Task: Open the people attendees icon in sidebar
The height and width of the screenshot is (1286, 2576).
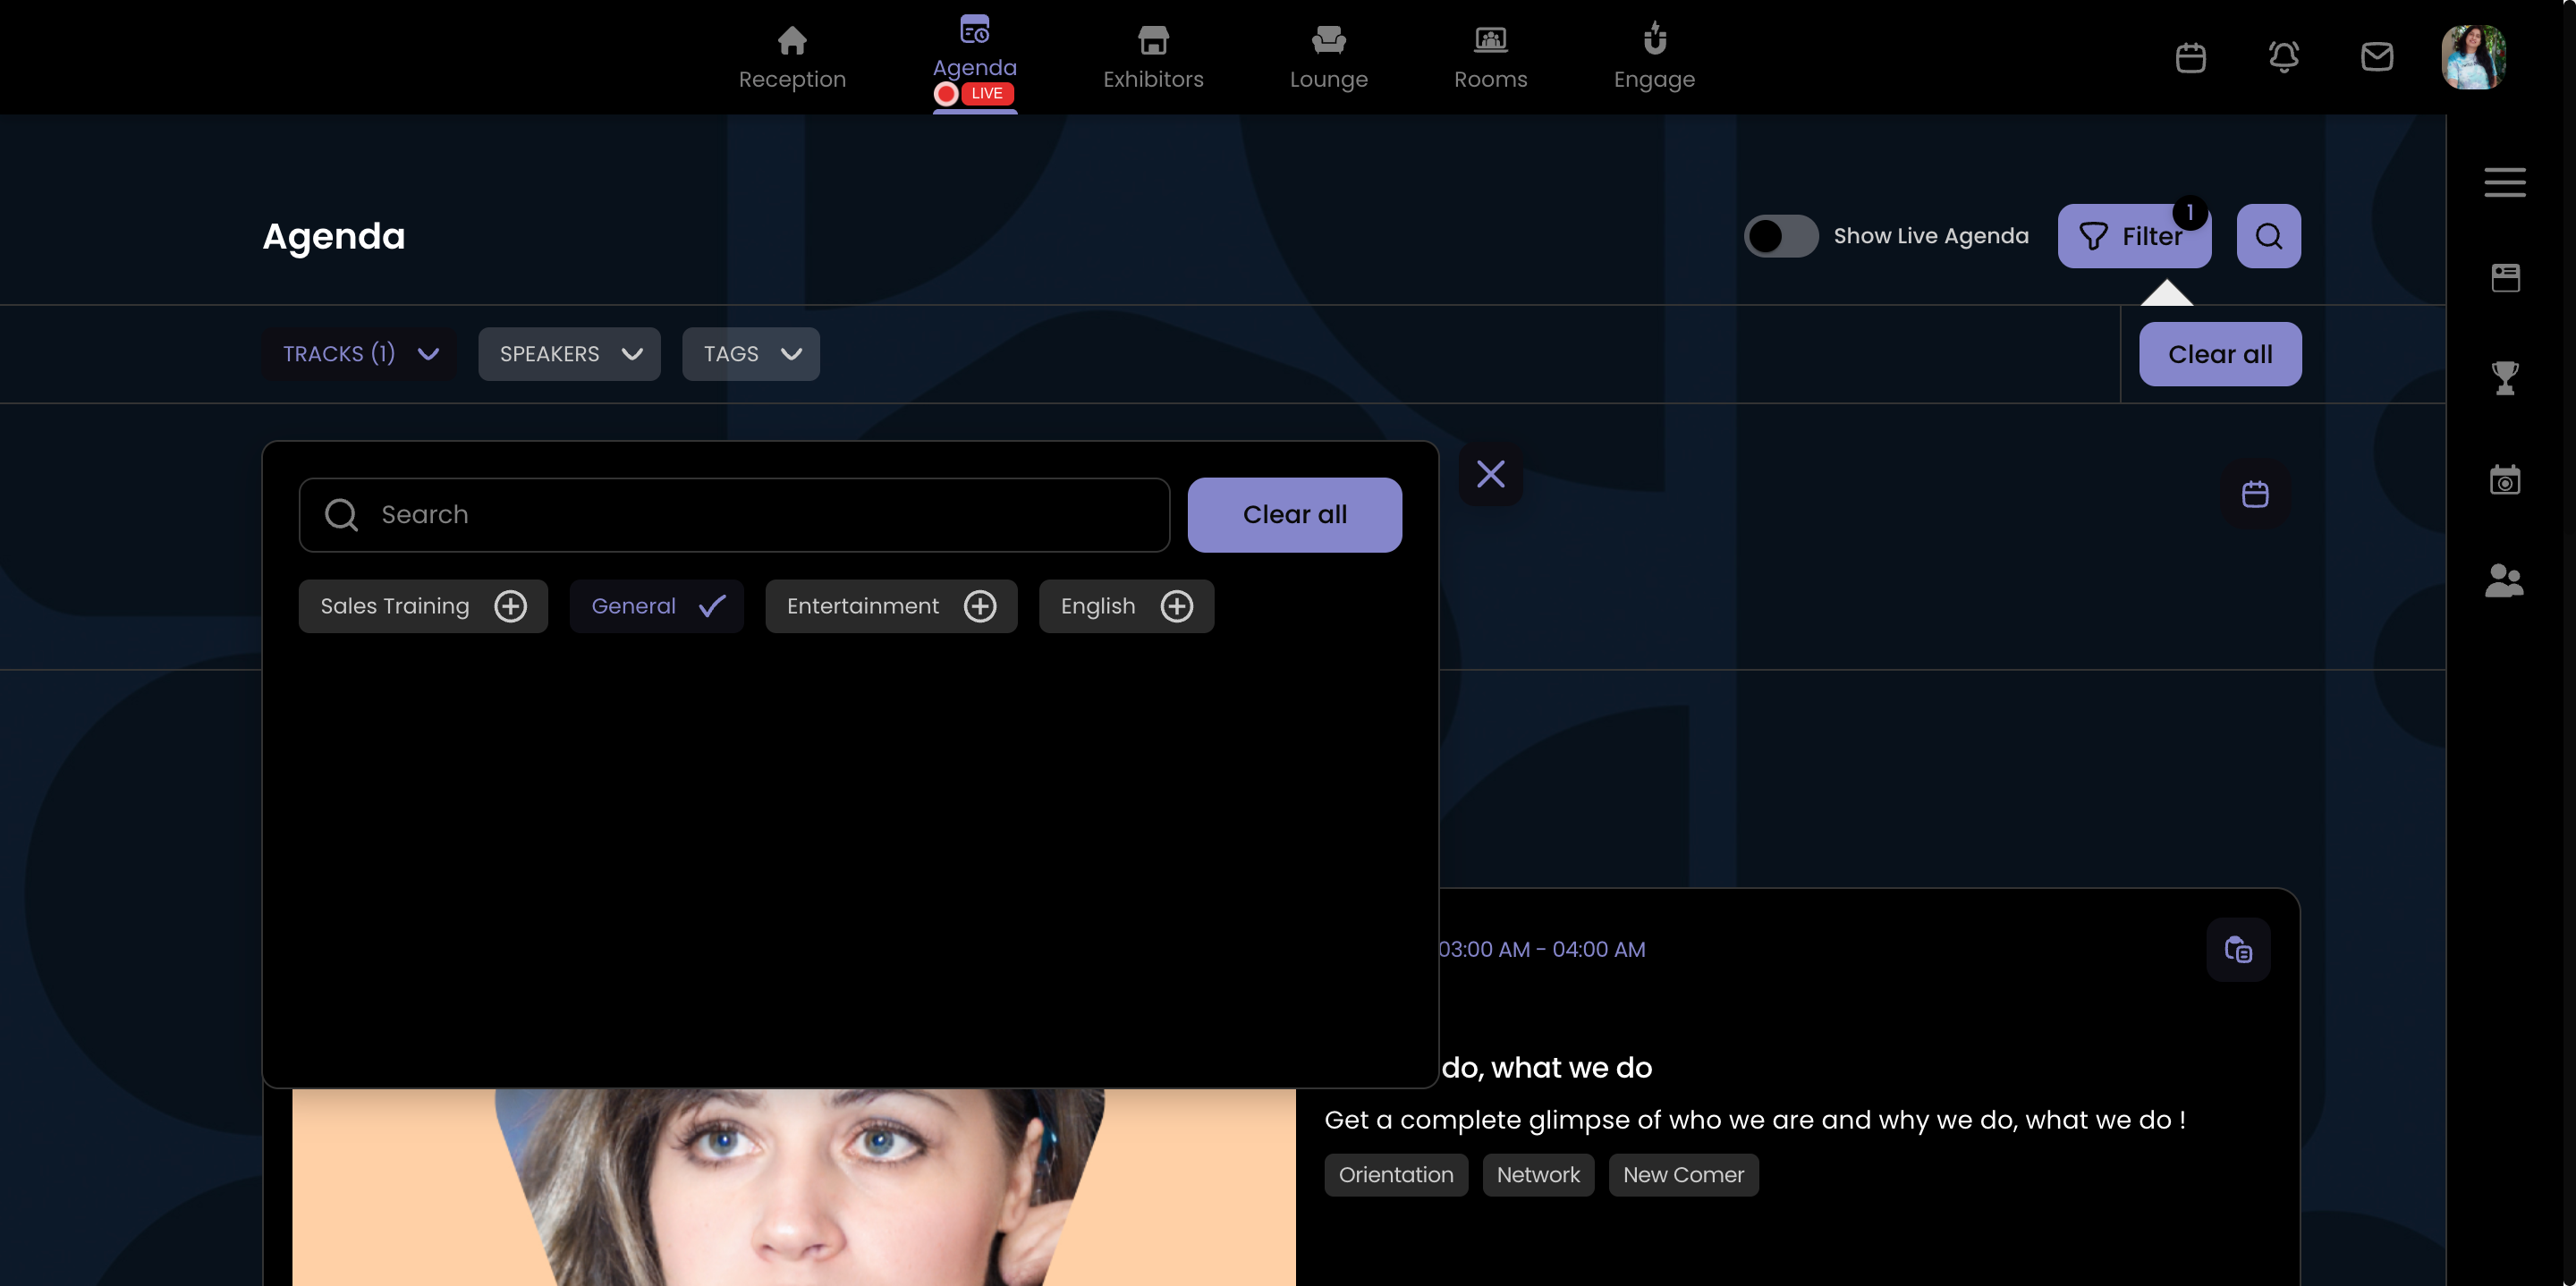Action: point(2504,580)
